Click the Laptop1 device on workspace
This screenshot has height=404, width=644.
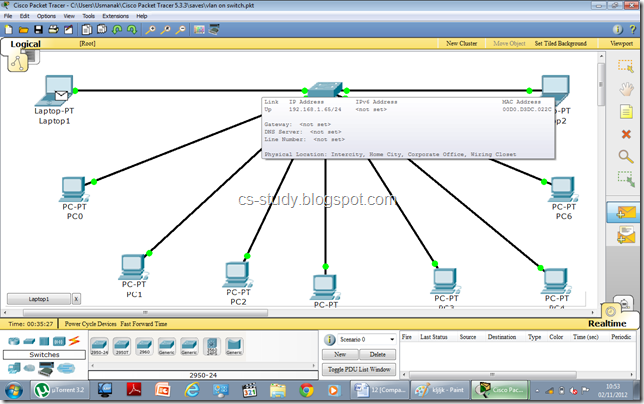54,90
